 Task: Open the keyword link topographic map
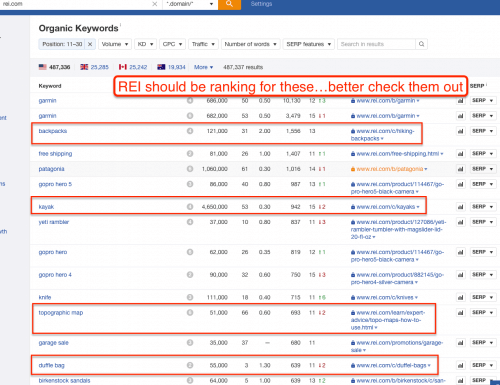pyautogui.click(x=61, y=313)
